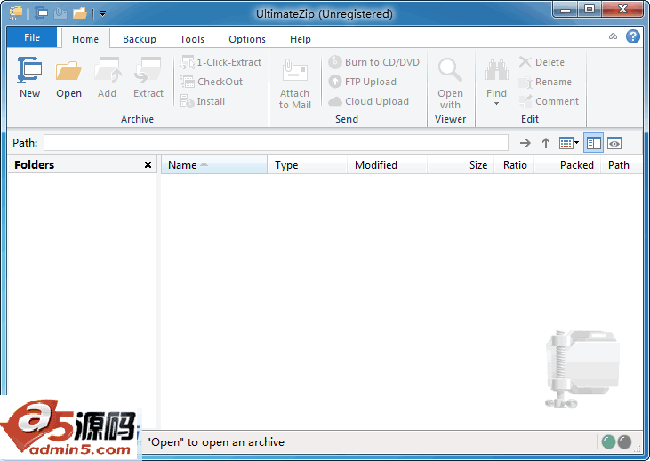650x461 pixels.
Task: Toggle the preview eye button
Action: [614, 143]
